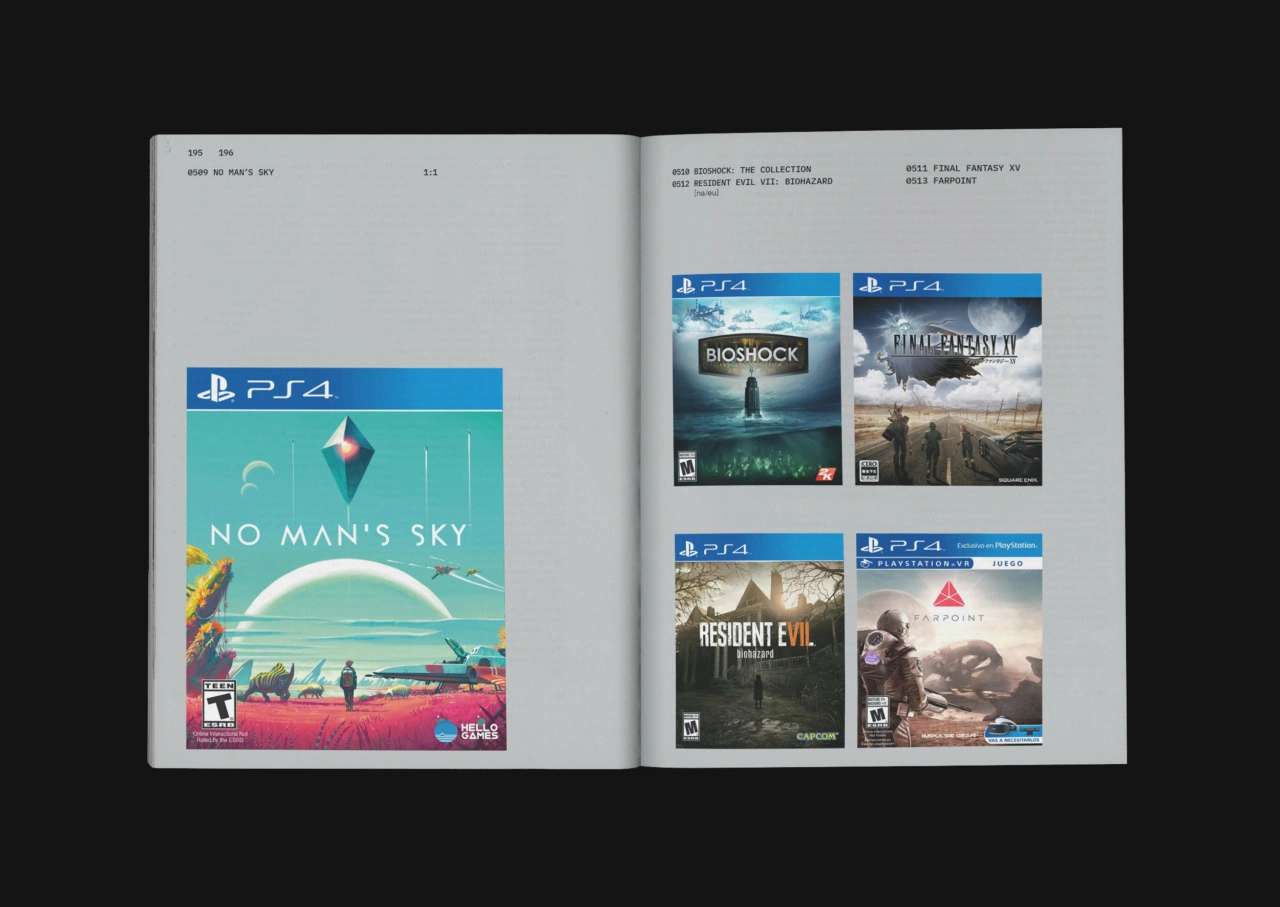
Task: Click the red triangle Farpoint emblem
Action: [947, 595]
